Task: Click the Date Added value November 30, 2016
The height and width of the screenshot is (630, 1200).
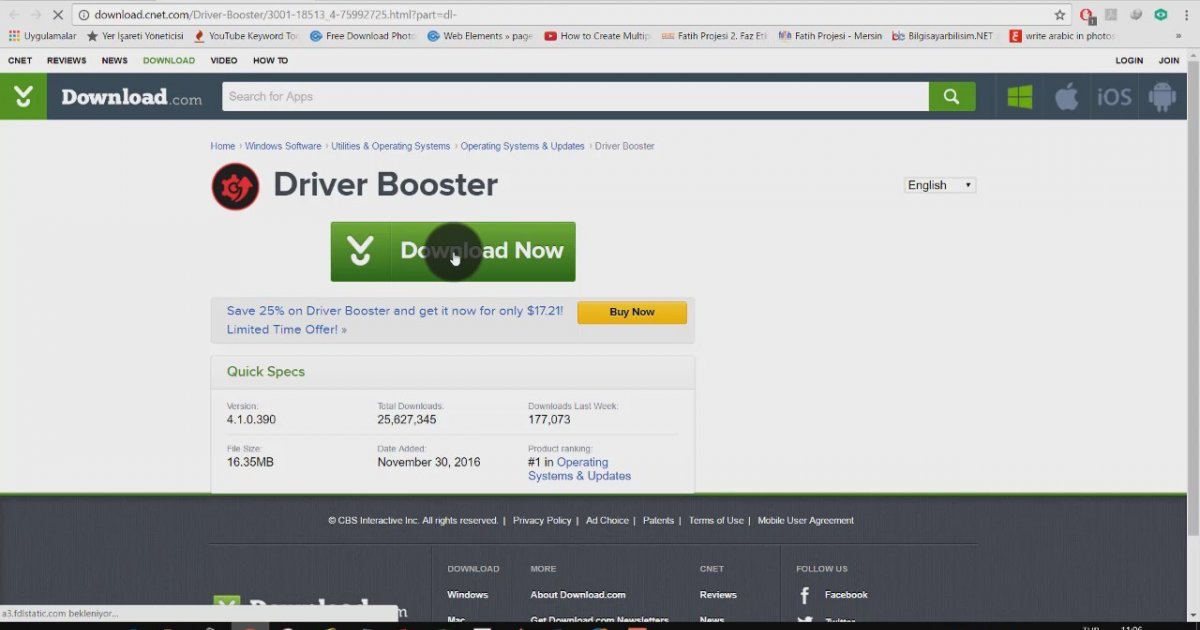Action: [x=429, y=463]
